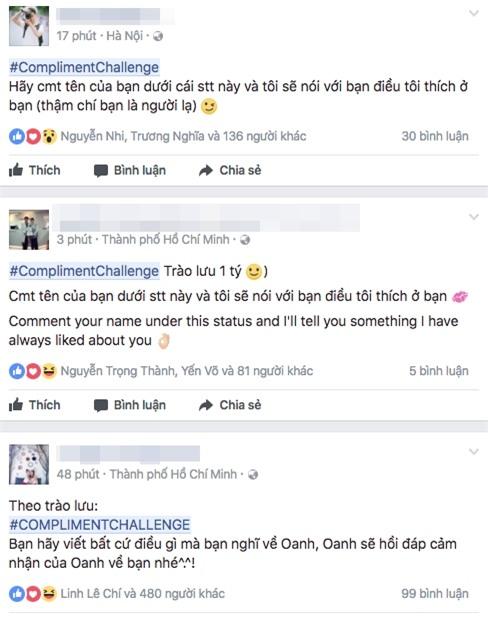This screenshot has width=488, height=619.
Task: Open #COMPLIMENTCHALLENGE hashtag in third post
Action: (100, 525)
